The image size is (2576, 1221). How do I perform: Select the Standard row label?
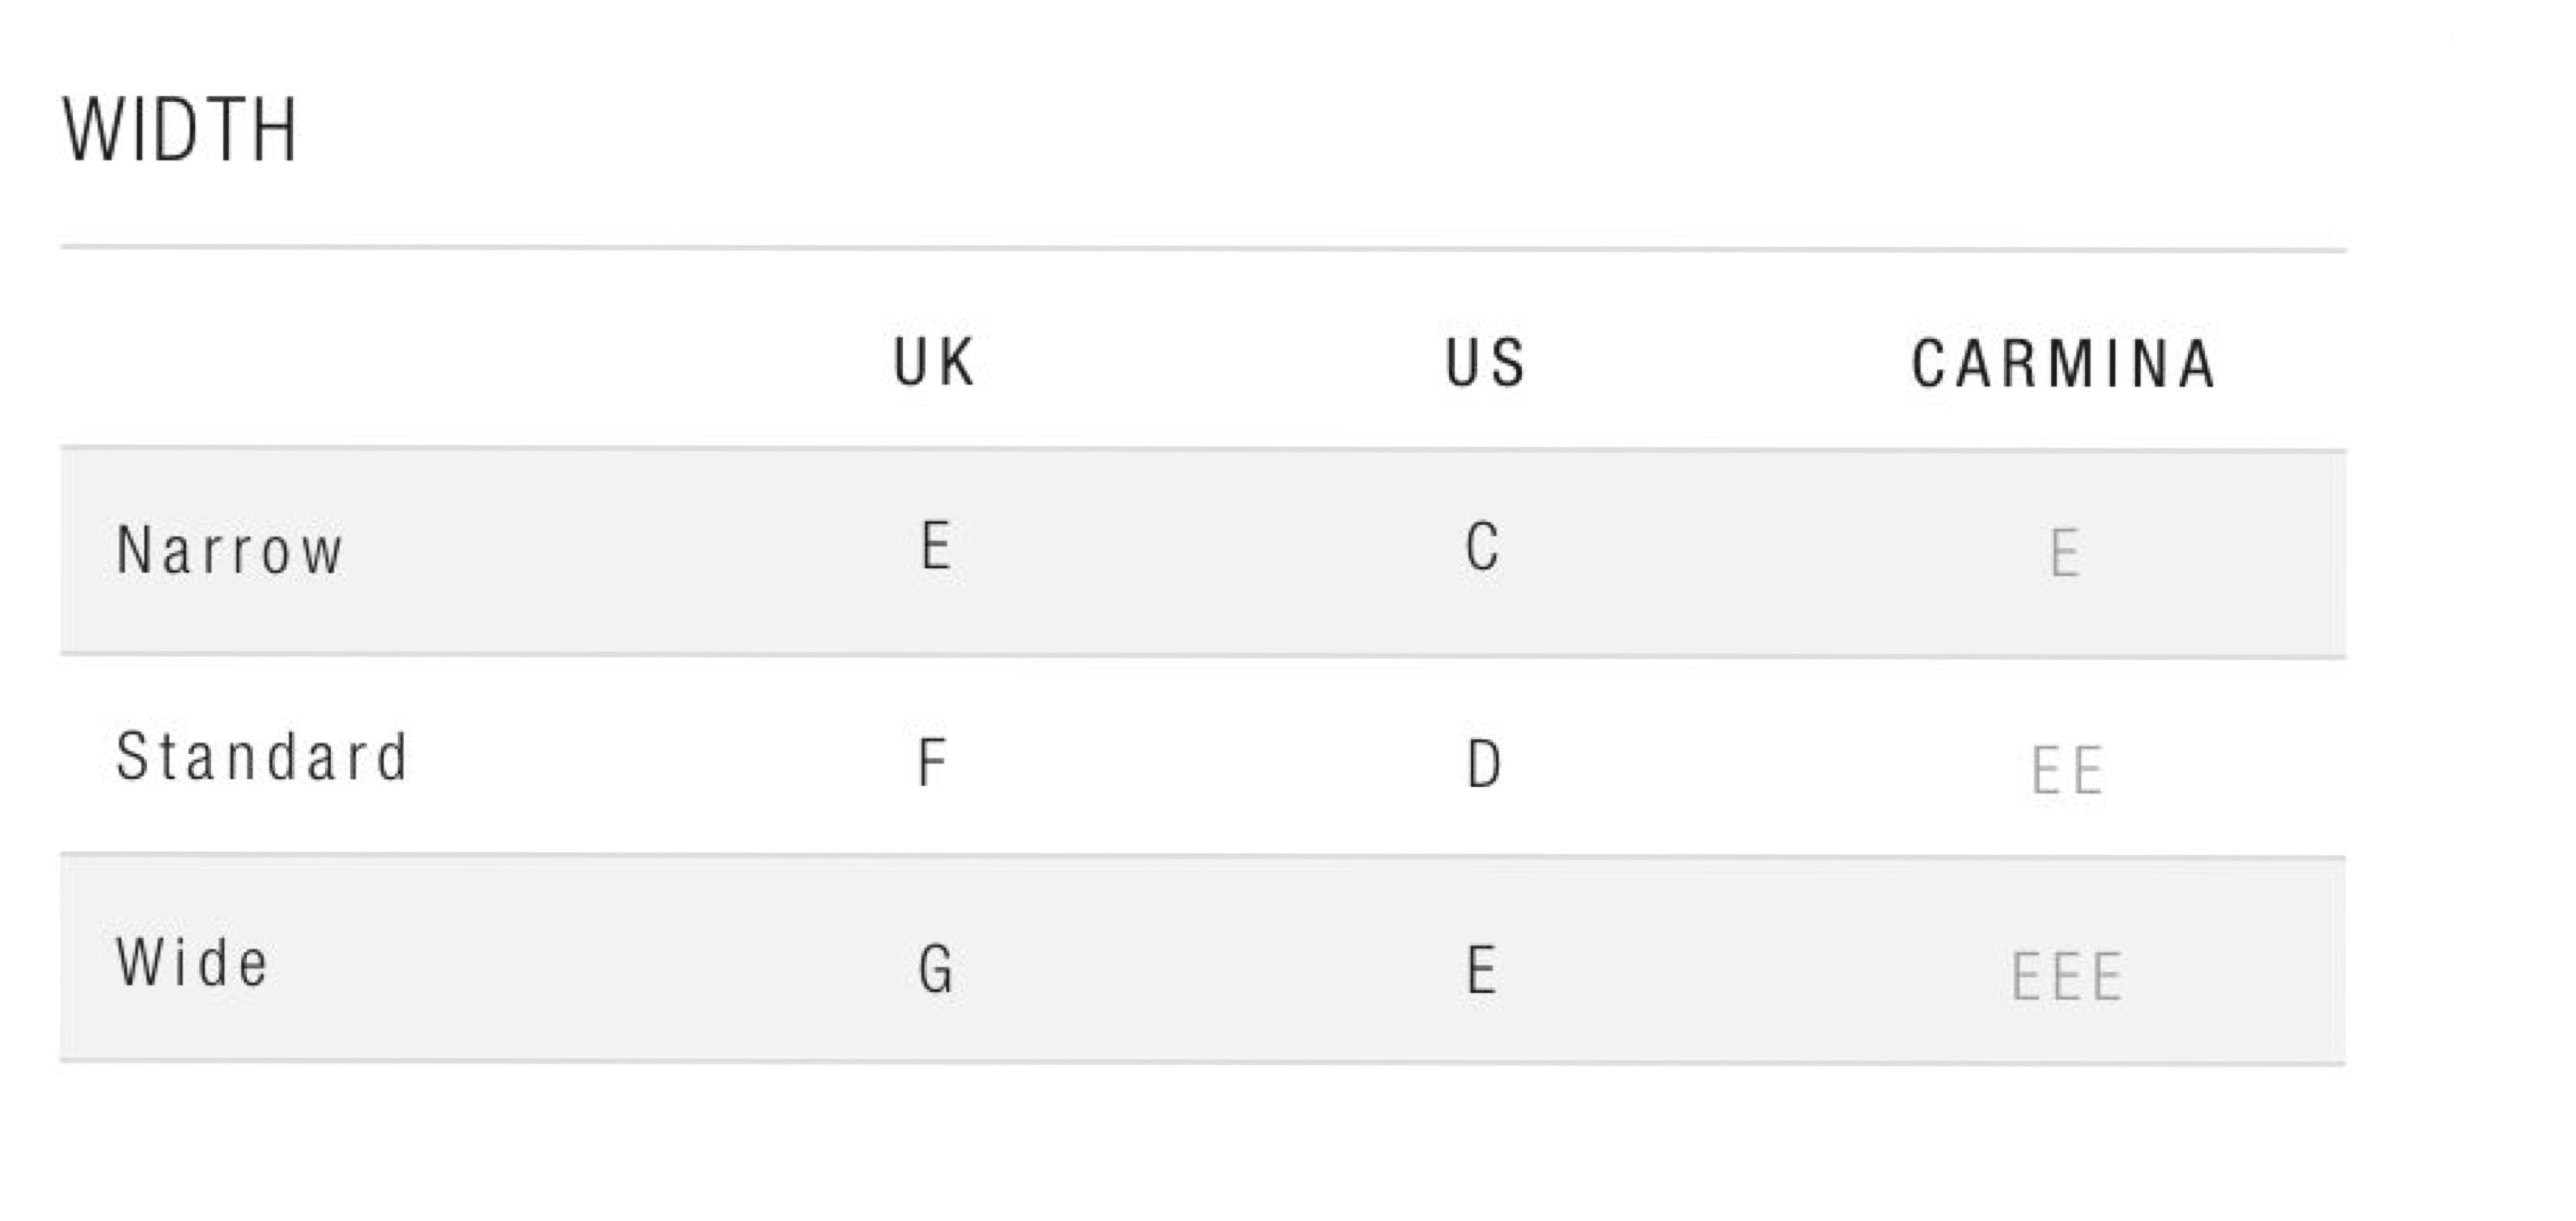click(262, 756)
